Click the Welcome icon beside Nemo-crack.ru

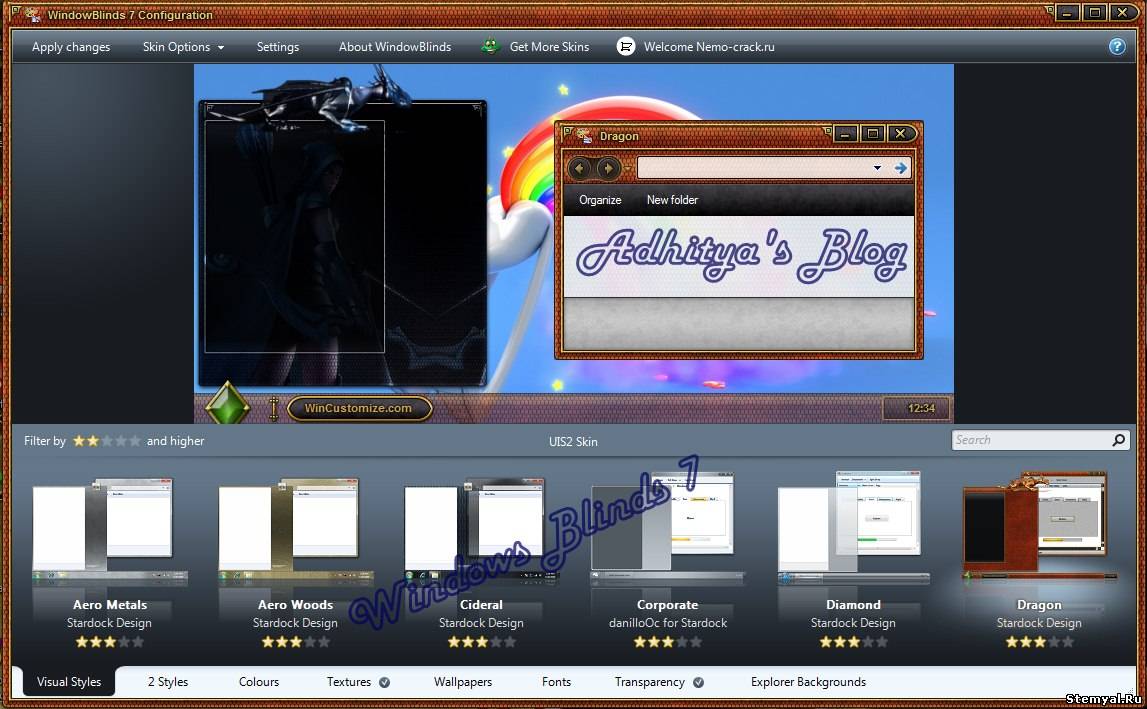click(x=625, y=46)
